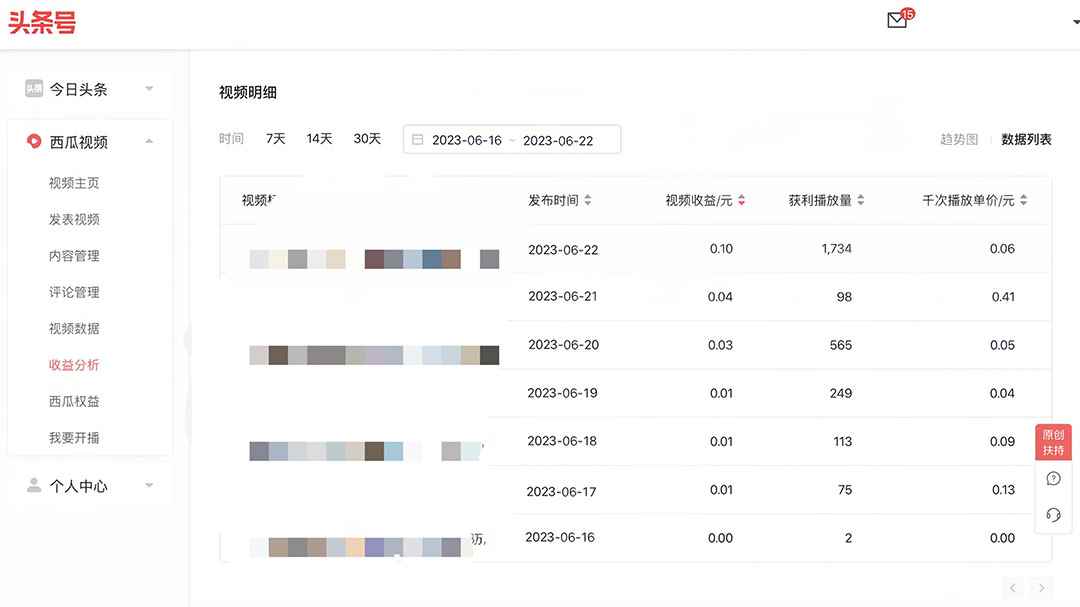Viewport: 1080px width, 607px height.
Task: Collapse the 西瓜视频 section chevron
Action: coord(149,141)
